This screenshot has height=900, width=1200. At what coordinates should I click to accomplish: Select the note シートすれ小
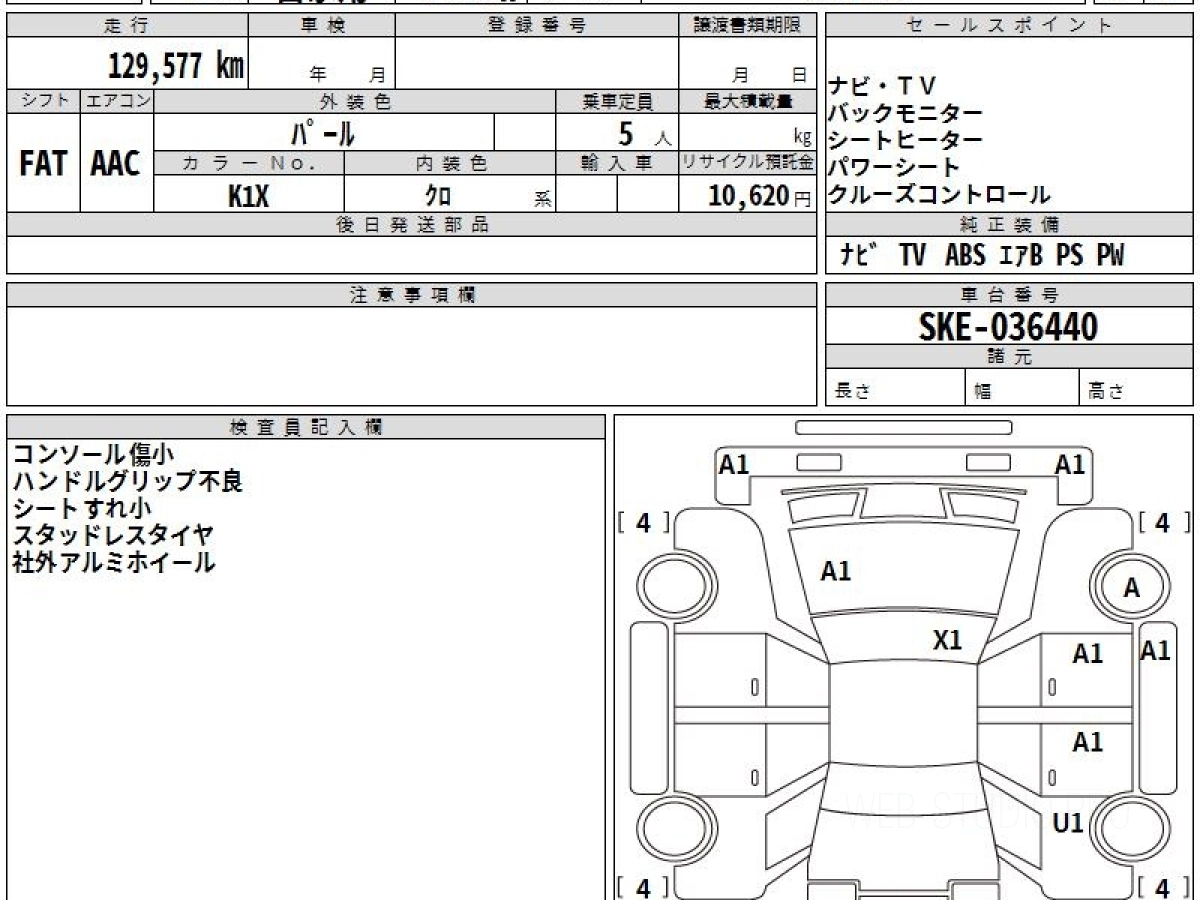pyautogui.click(x=82, y=508)
